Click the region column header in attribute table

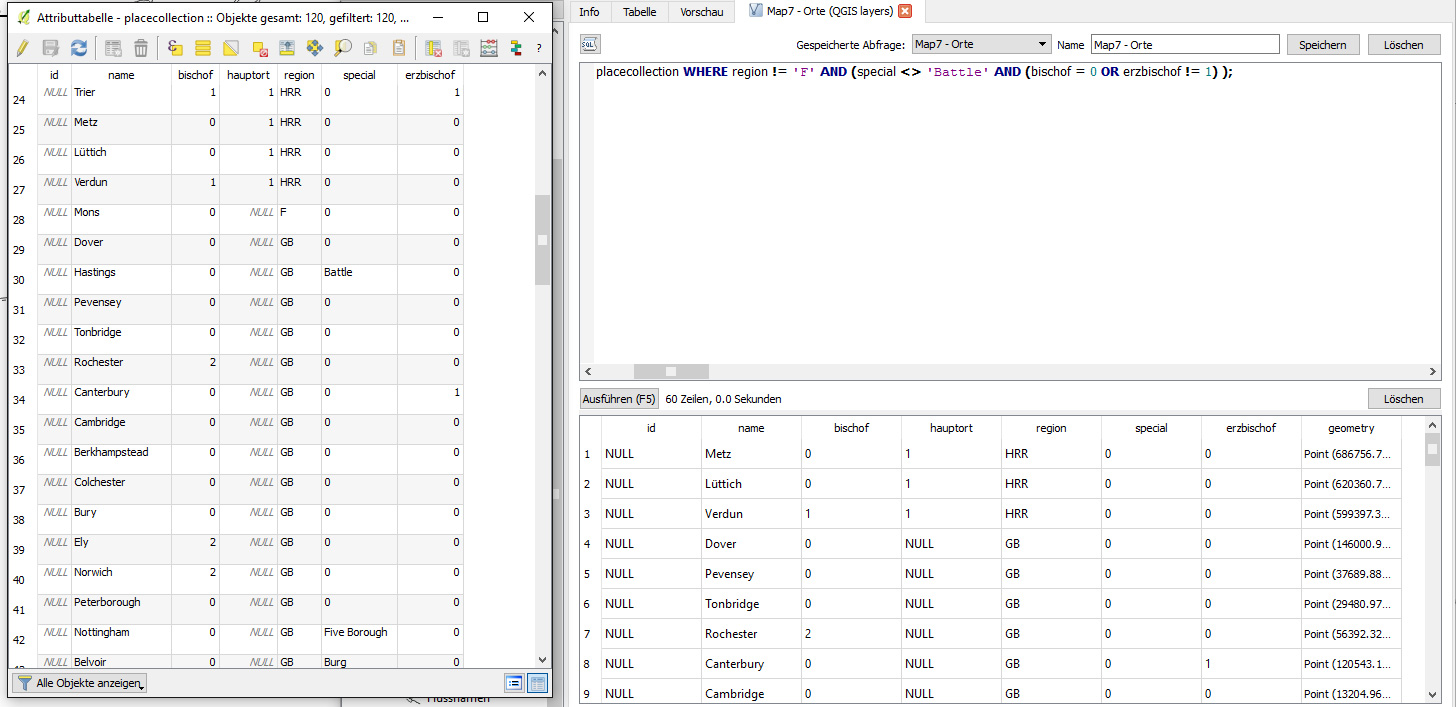298,75
